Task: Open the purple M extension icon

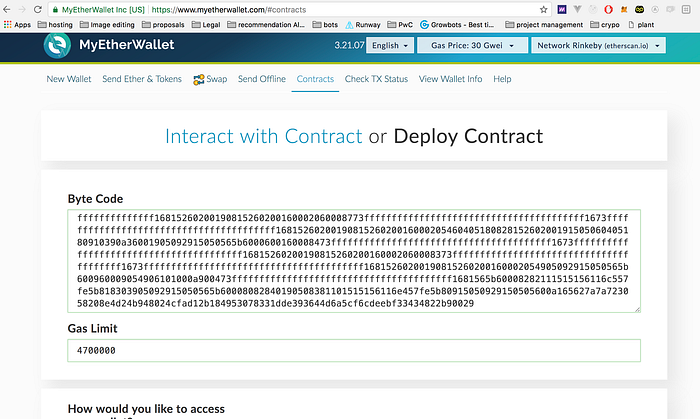Action: pos(562,9)
